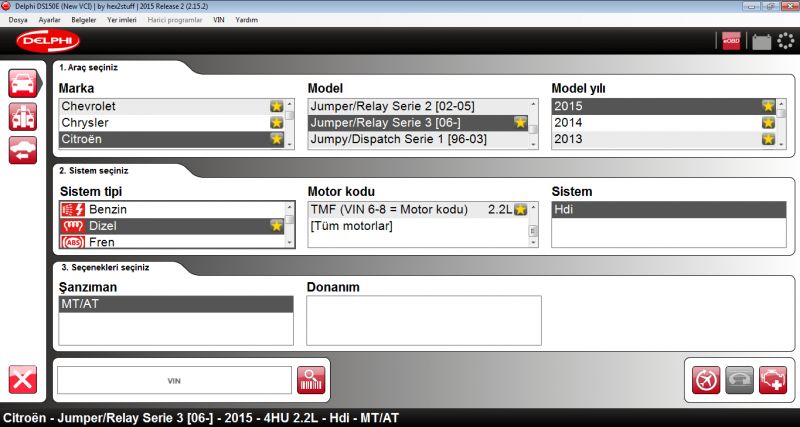Toggle favorite star for TMF engine code
Screen dimensions: 800x427
[520, 209]
